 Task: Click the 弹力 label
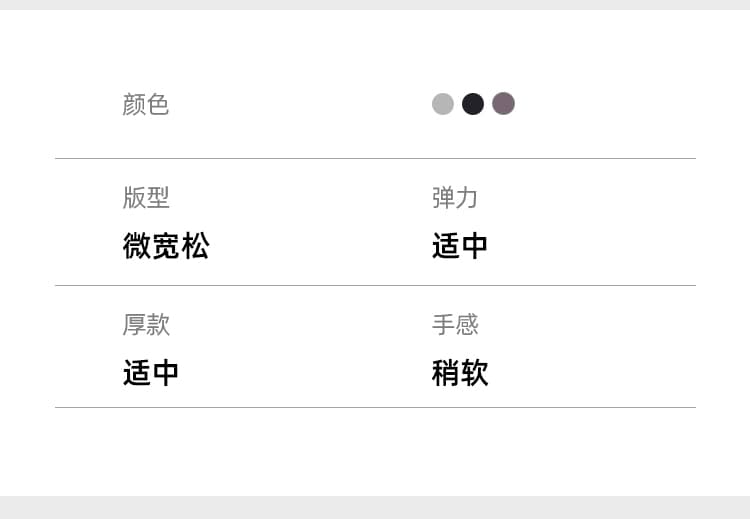click(x=455, y=197)
